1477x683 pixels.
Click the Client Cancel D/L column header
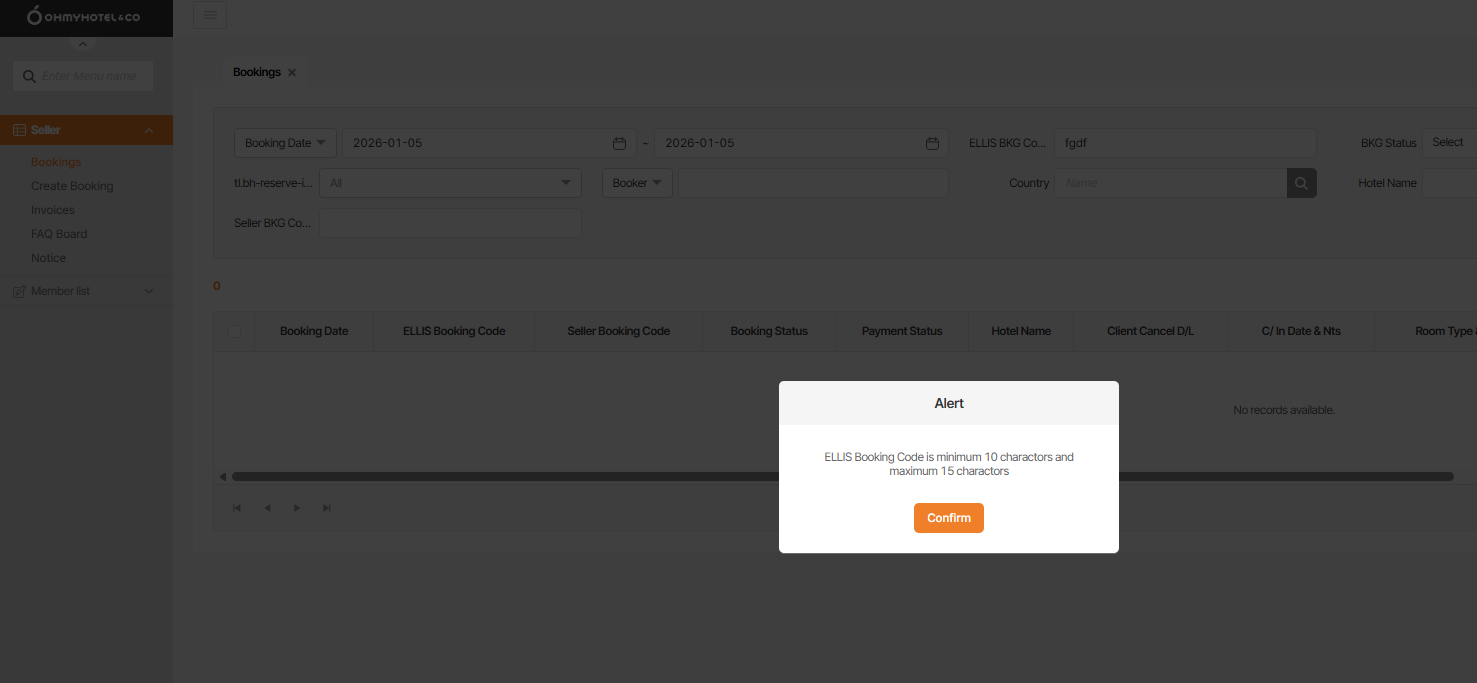click(1151, 331)
